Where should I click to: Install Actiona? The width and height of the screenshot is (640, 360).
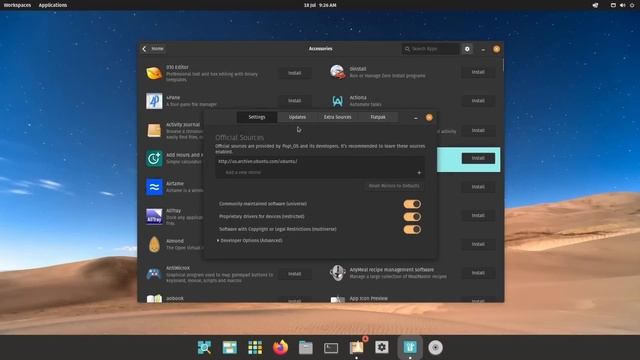click(x=478, y=100)
